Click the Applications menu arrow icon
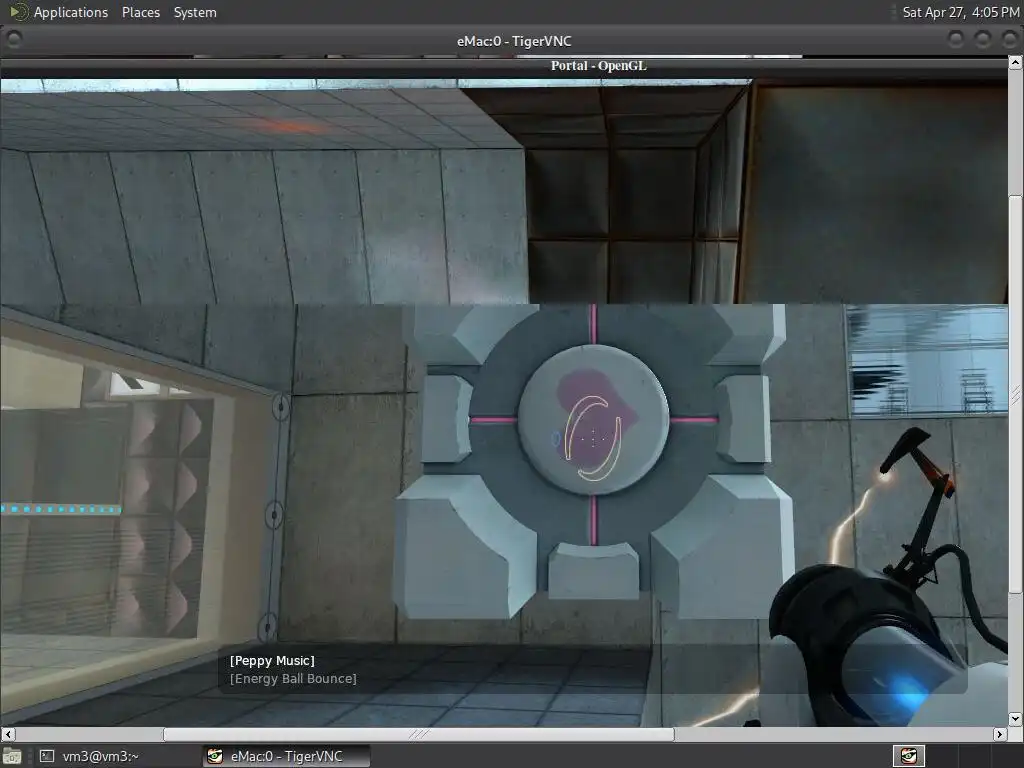This screenshot has width=1024, height=768. (x=19, y=12)
